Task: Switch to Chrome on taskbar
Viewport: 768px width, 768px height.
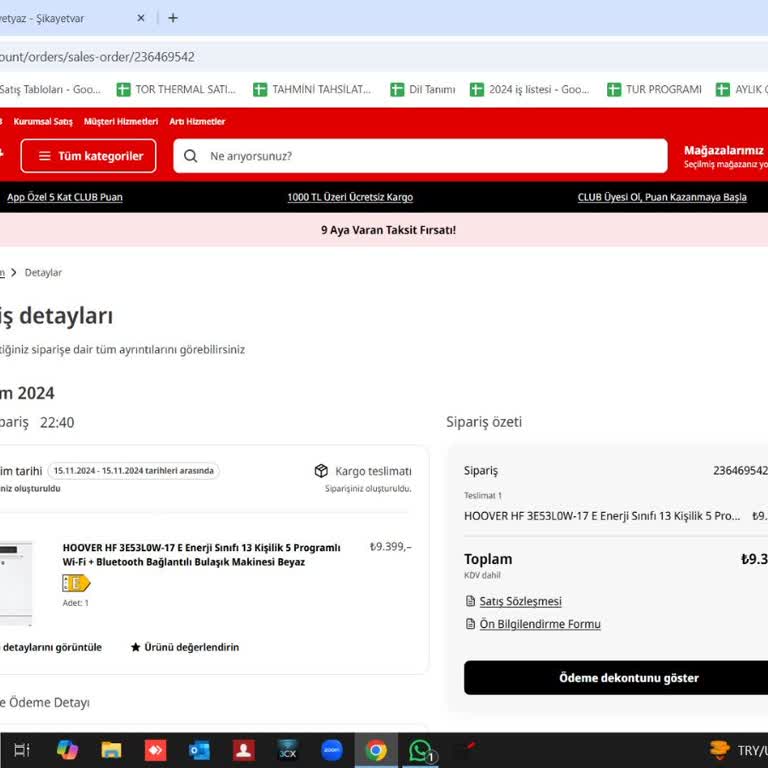Action: coord(376,750)
